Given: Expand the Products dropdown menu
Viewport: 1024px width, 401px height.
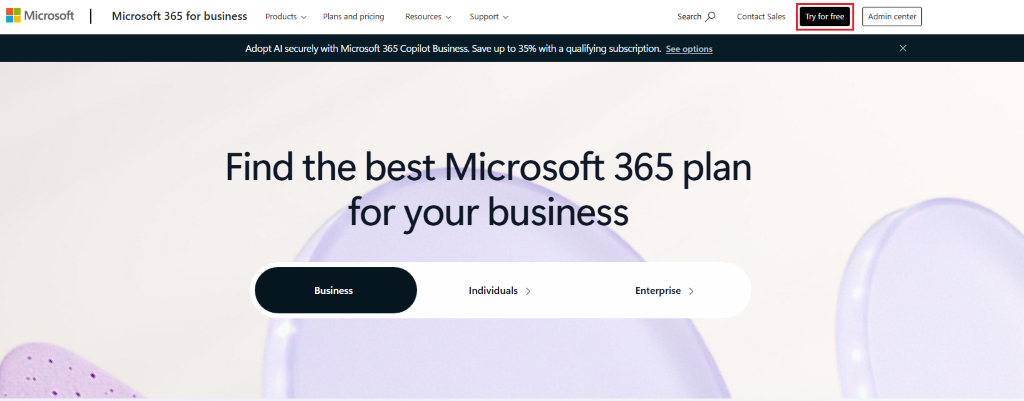Looking at the screenshot, I should coord(286,16).
